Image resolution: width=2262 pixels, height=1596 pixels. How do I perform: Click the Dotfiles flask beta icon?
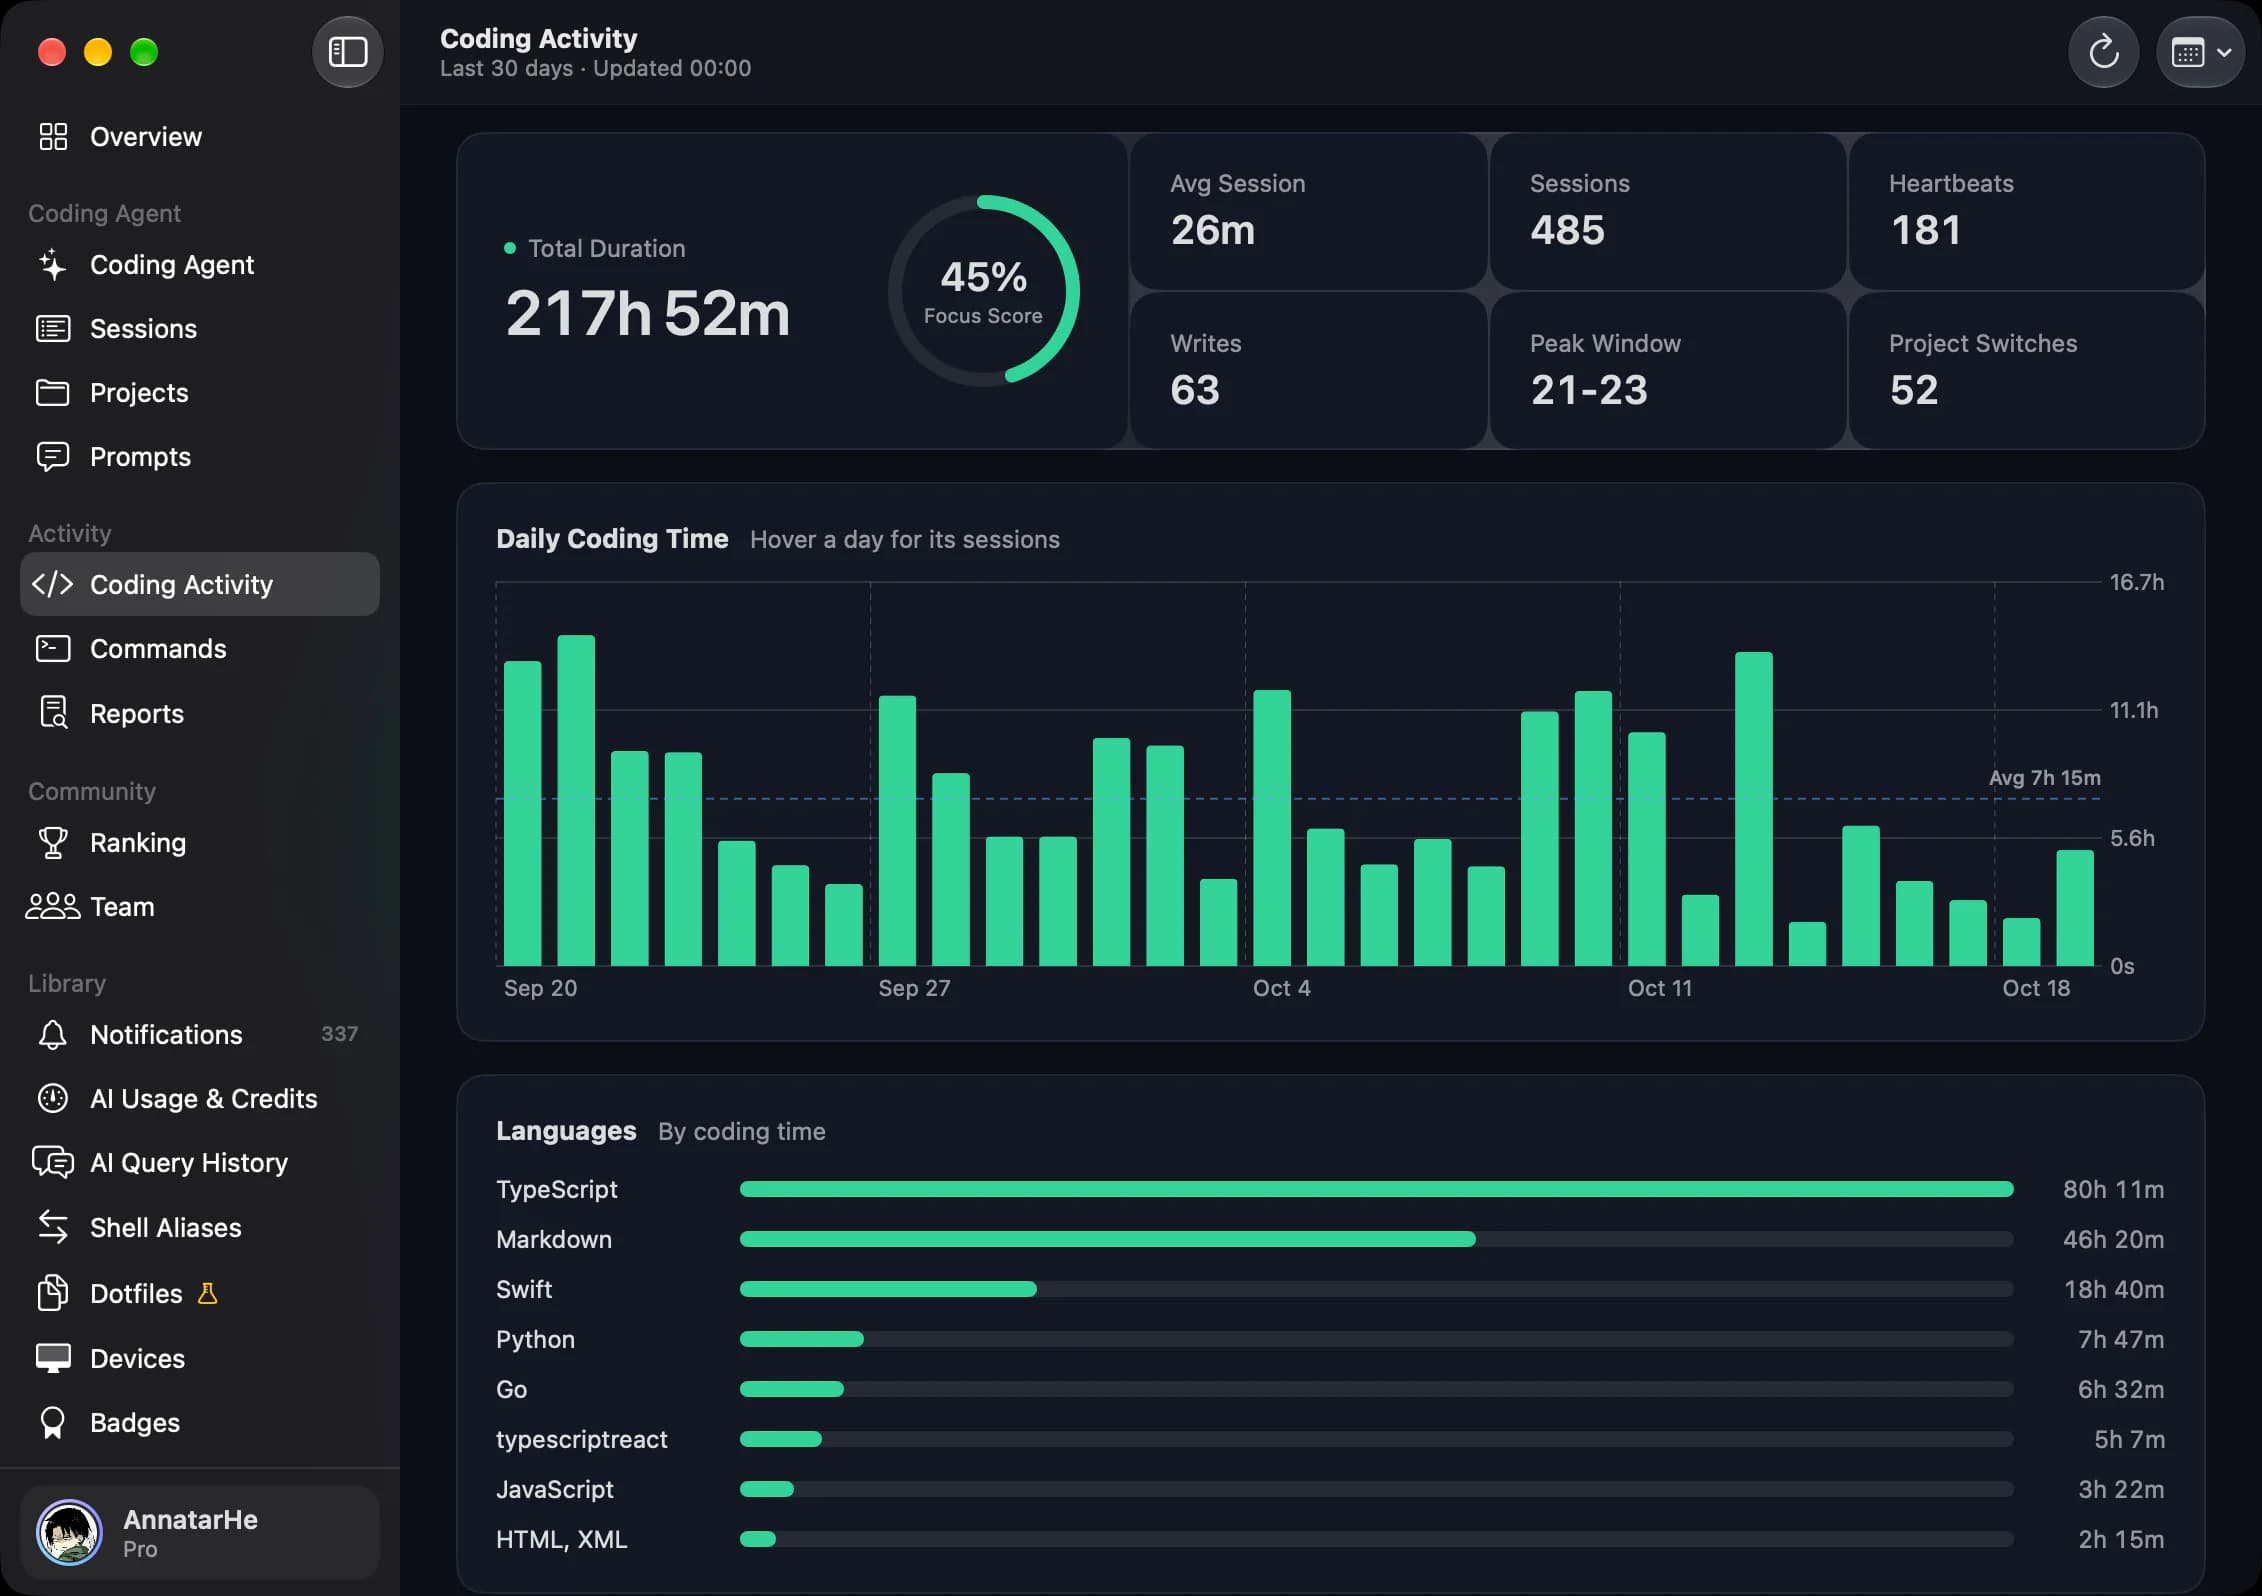click(207, 1294)
